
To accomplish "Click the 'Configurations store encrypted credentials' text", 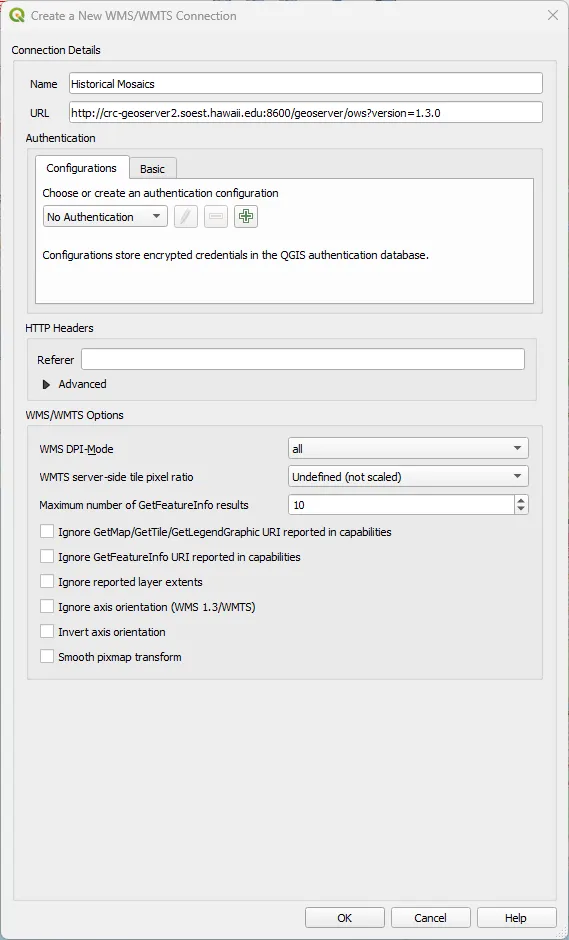I will tap(236, 255).
